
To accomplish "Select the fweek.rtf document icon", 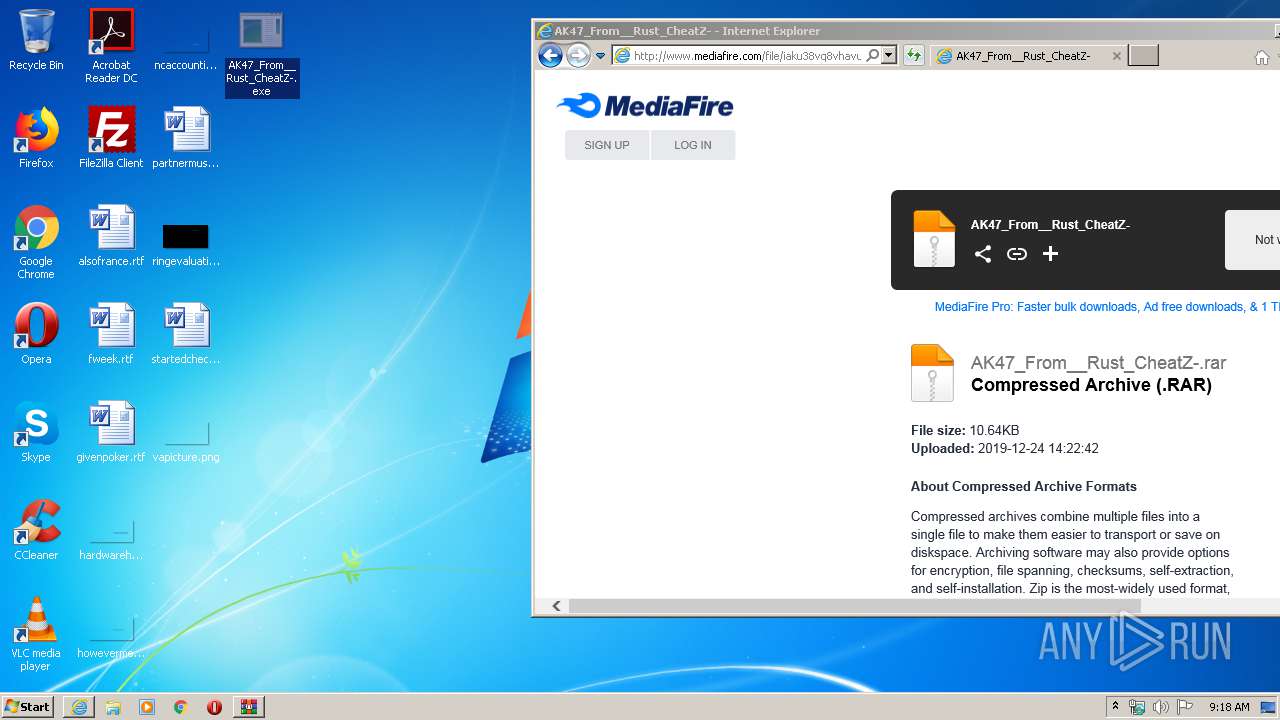I will click(x=111, y=334).
